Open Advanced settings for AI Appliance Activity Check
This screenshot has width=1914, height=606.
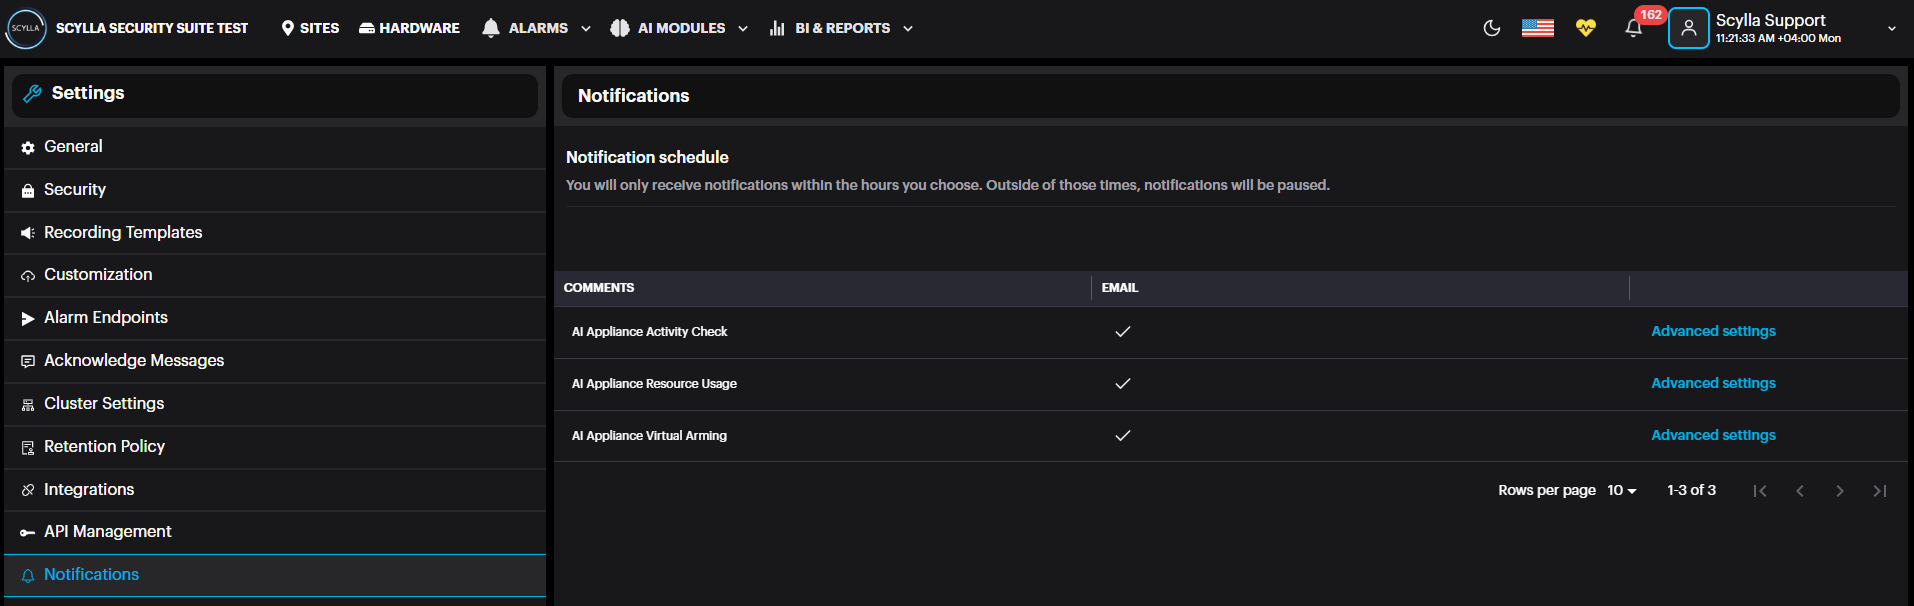[1712, 332]
